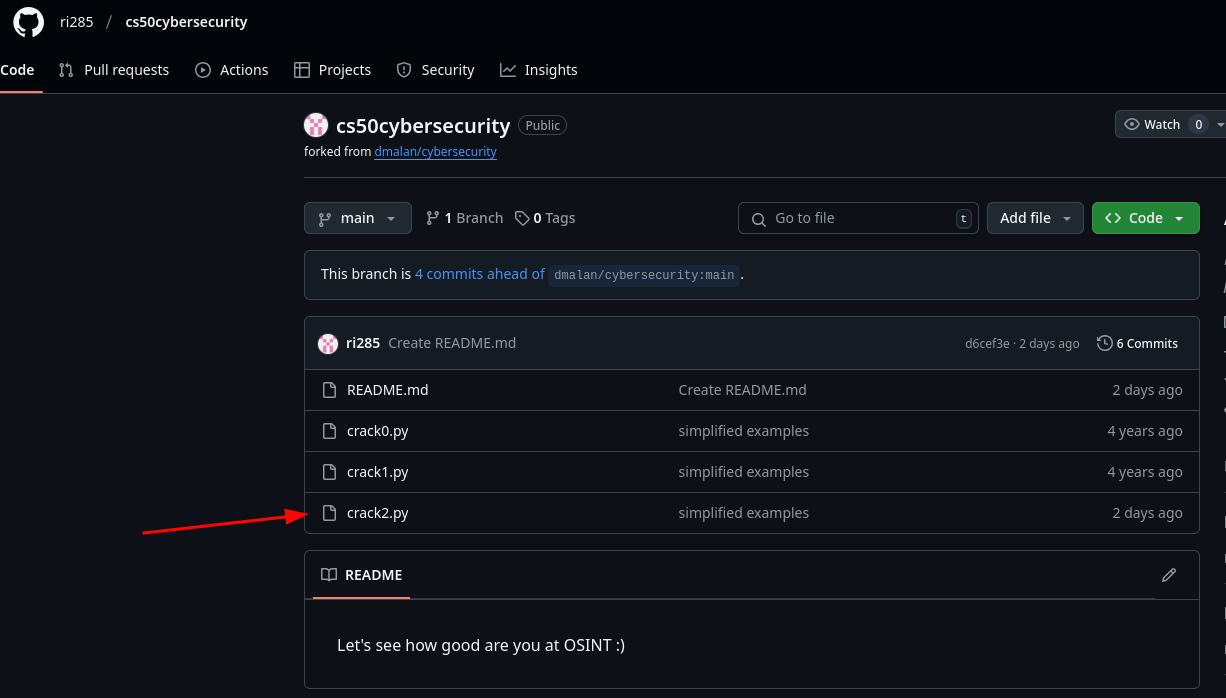Image resolution: width=1226 pixels, height=698 pixels.
Task: Open the green Code dropdown
Action: (x=1145, y=218)
